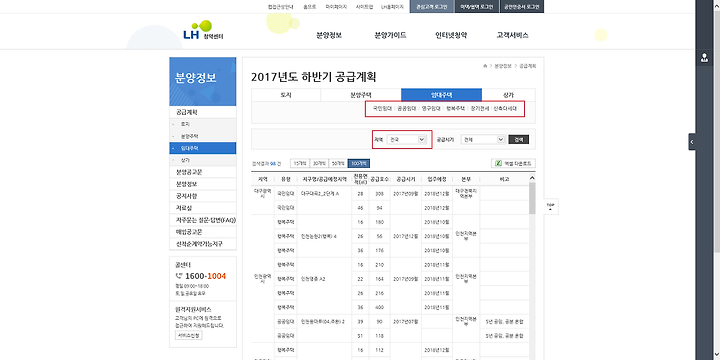Filter by 장기전세 subtype

(x=480, y=109)
